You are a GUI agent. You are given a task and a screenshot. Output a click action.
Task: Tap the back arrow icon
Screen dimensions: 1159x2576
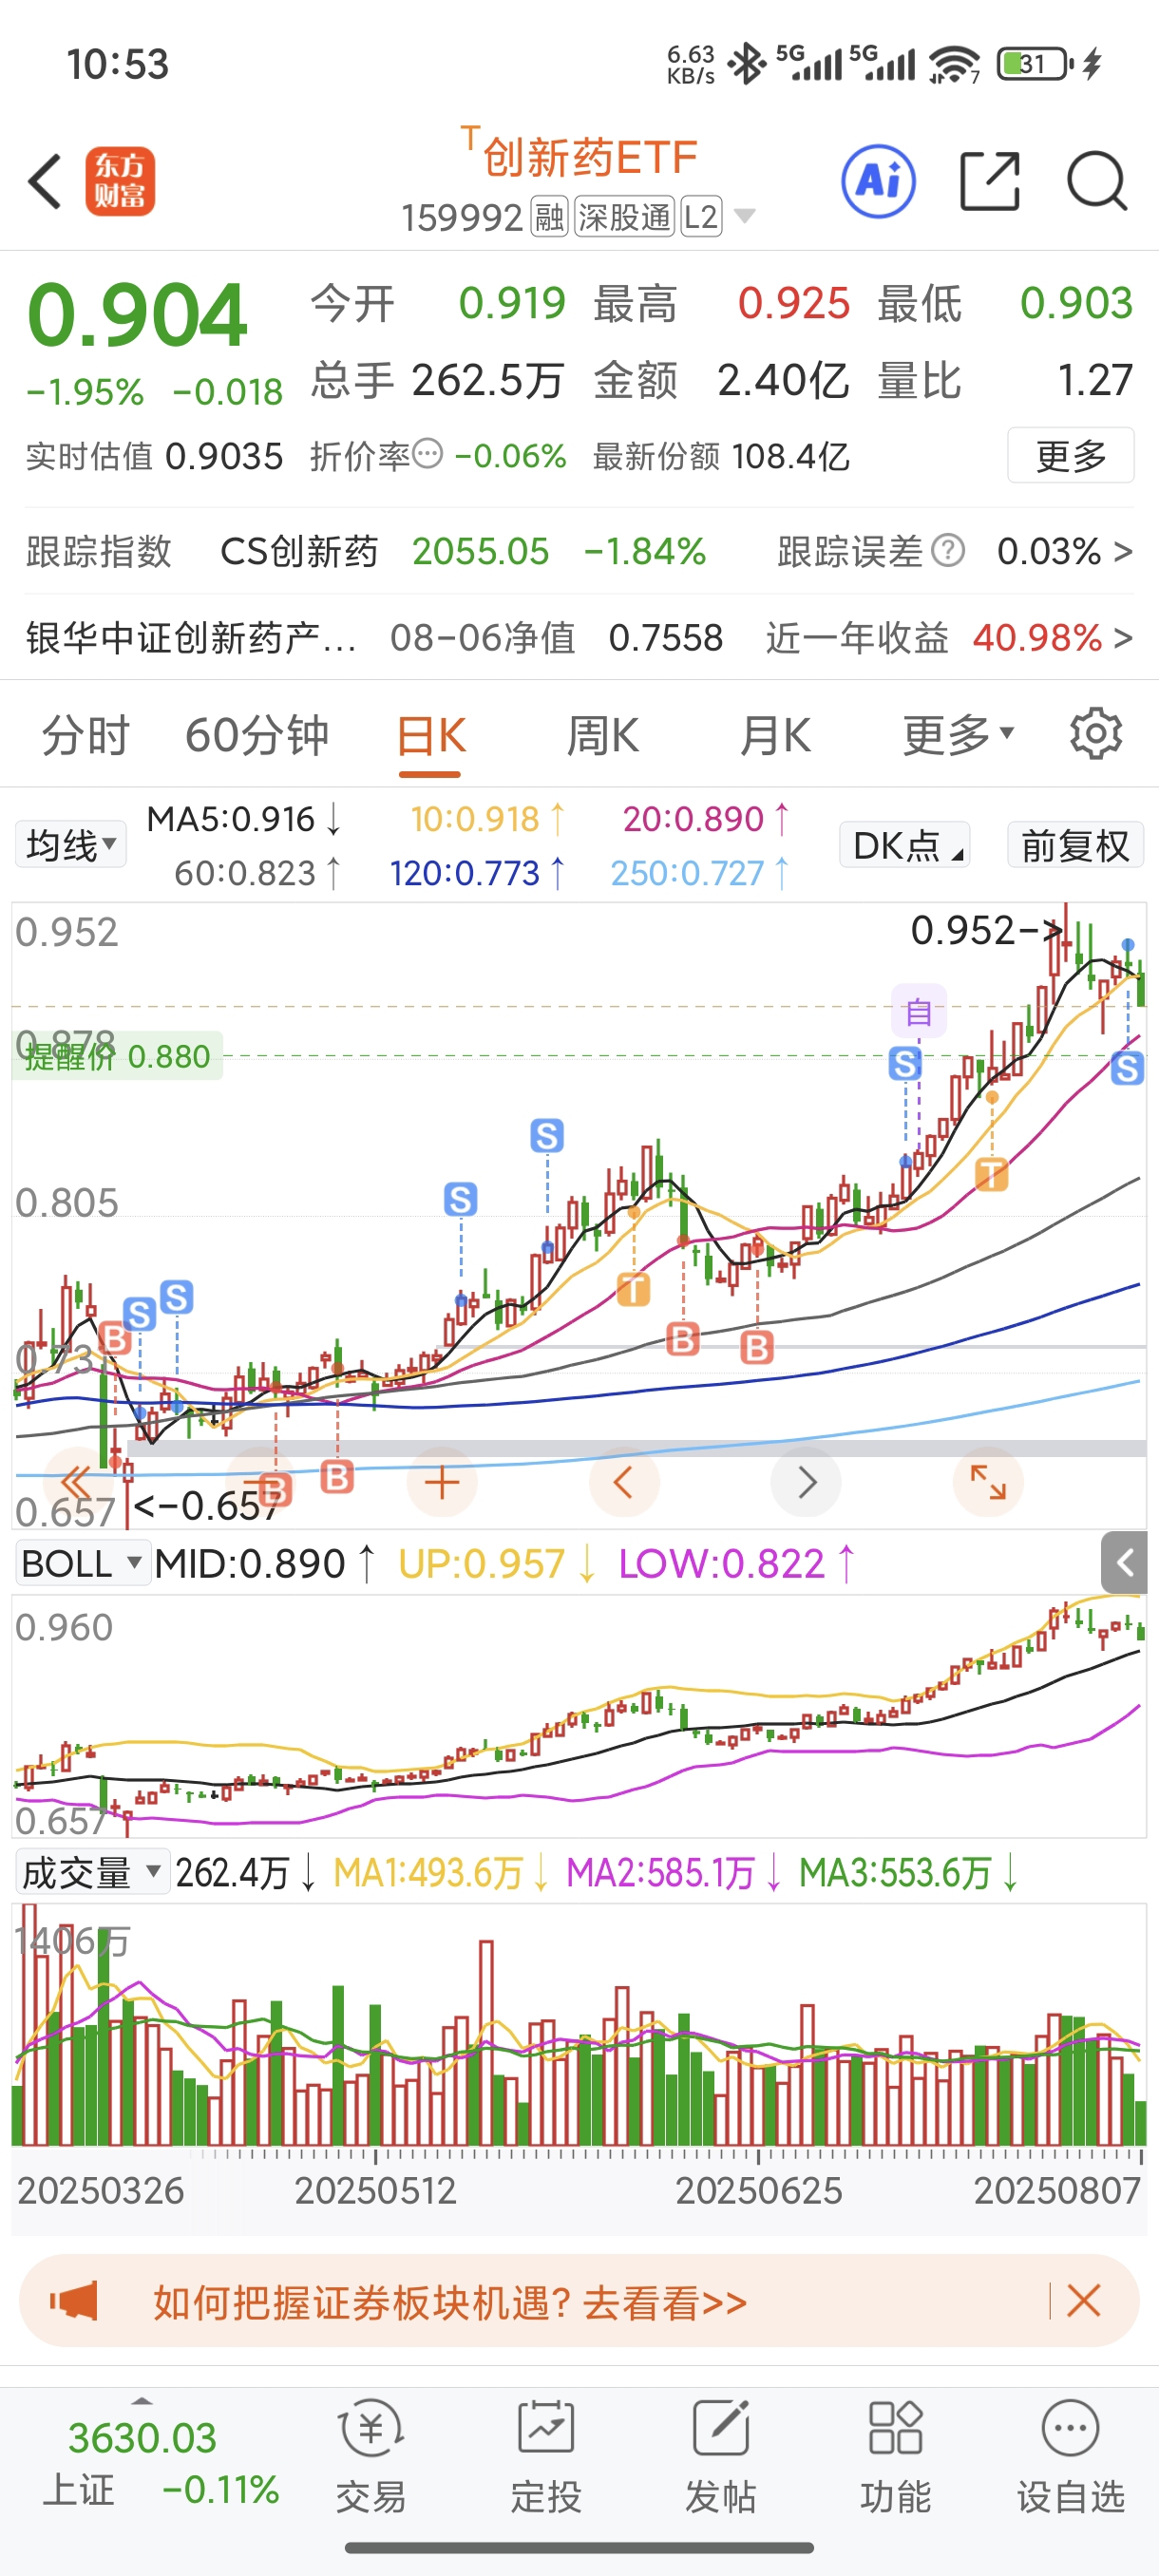pos(45,181)
